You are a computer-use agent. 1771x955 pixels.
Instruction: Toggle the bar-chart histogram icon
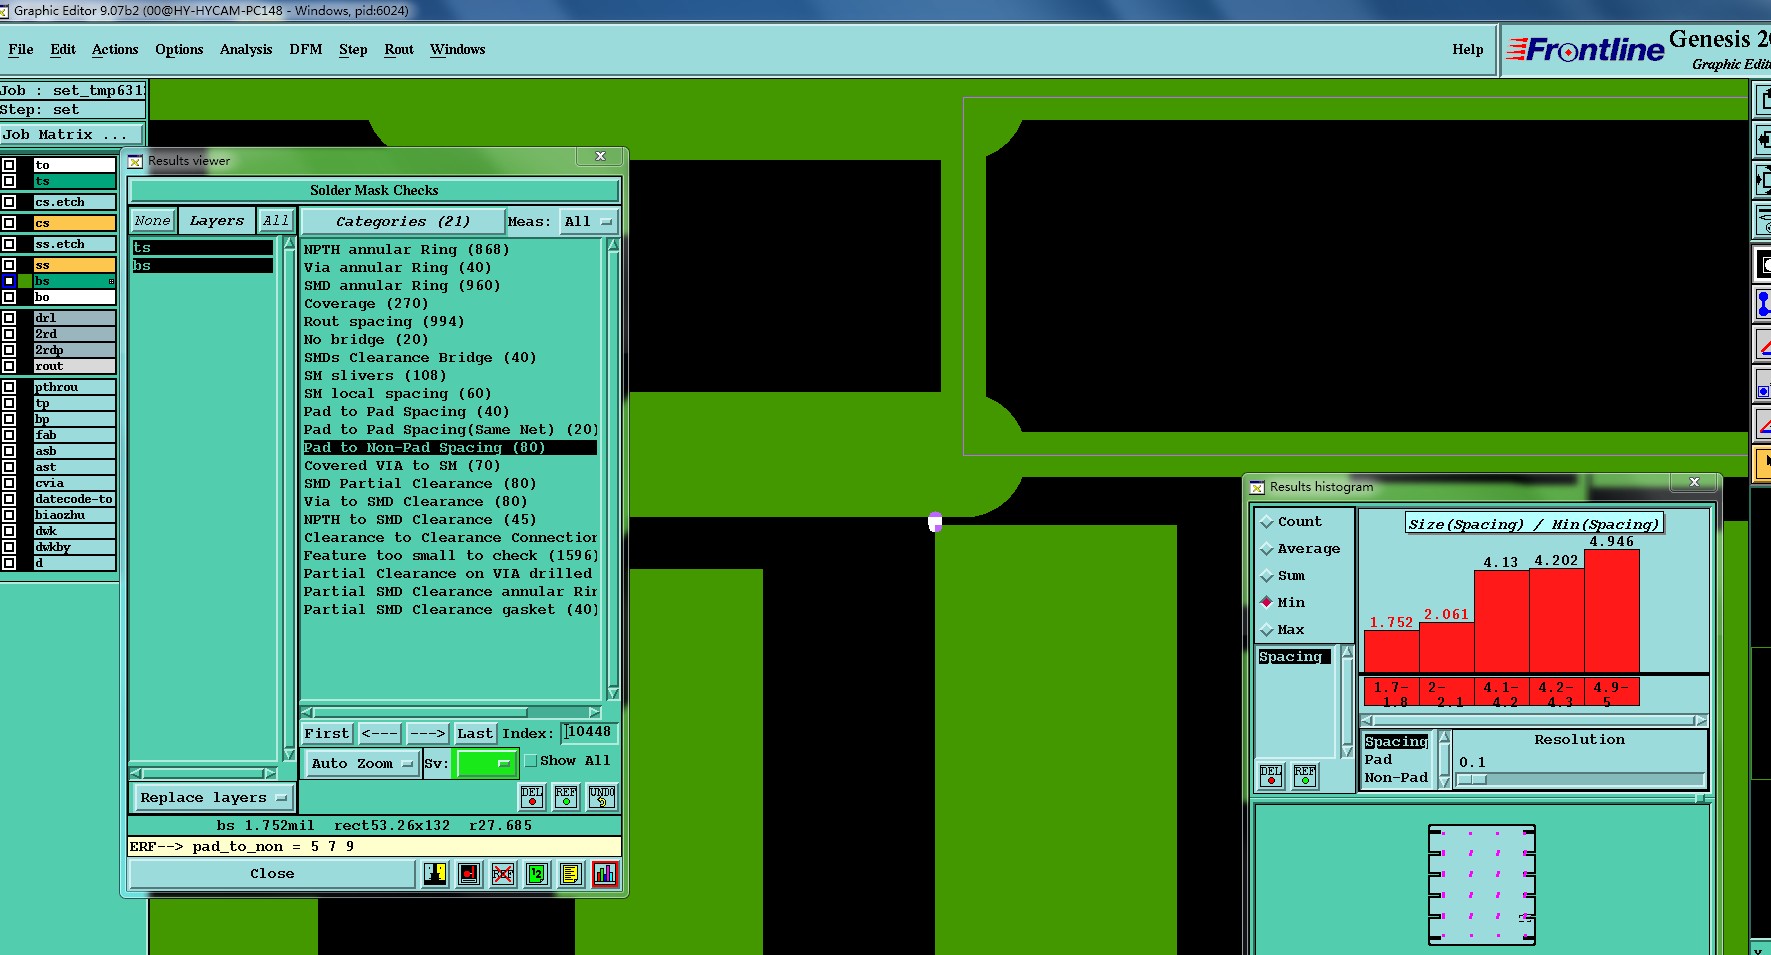coord(605,874)
